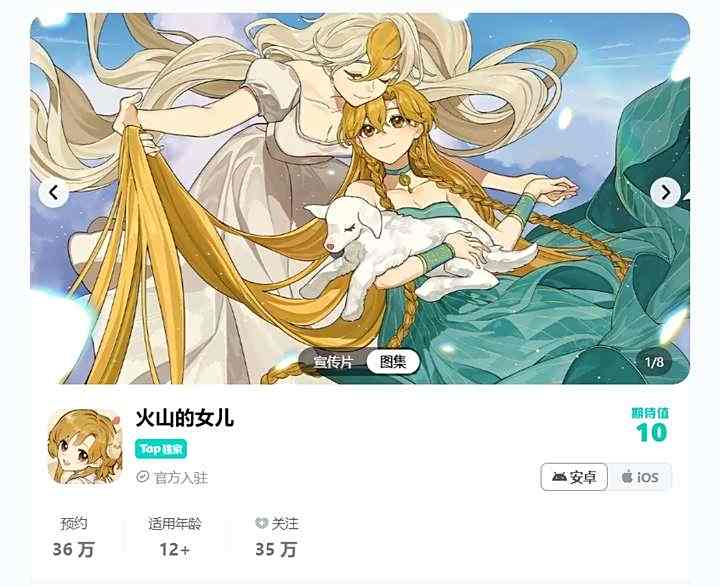Click the heart icon next to 关注

[261, 523]
